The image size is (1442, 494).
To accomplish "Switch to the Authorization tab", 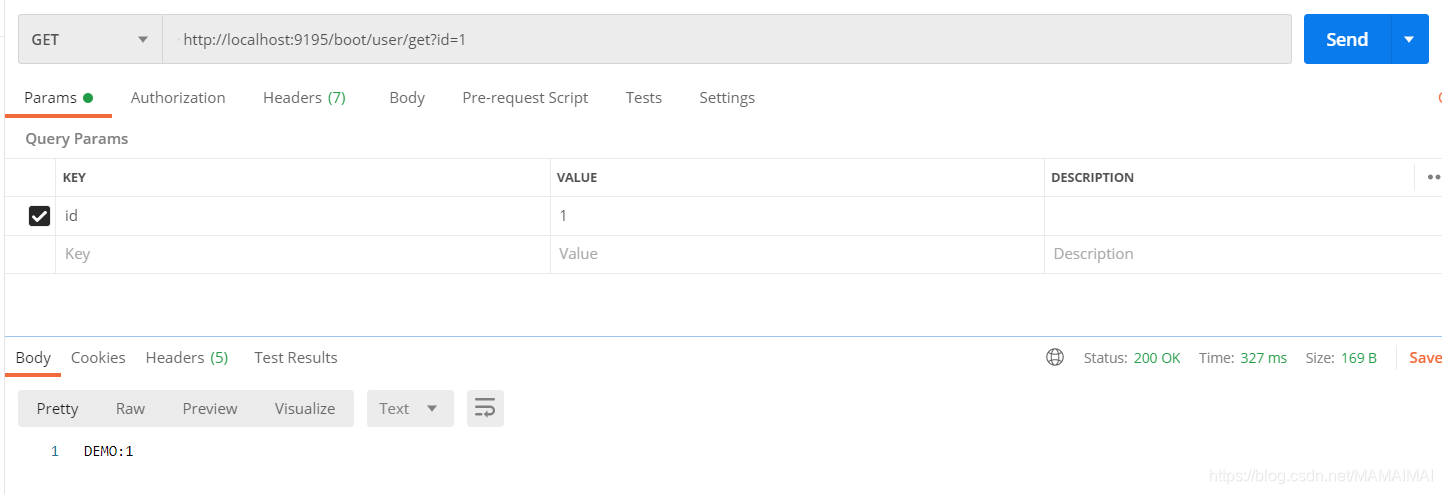I will click(x=178, y=98).
